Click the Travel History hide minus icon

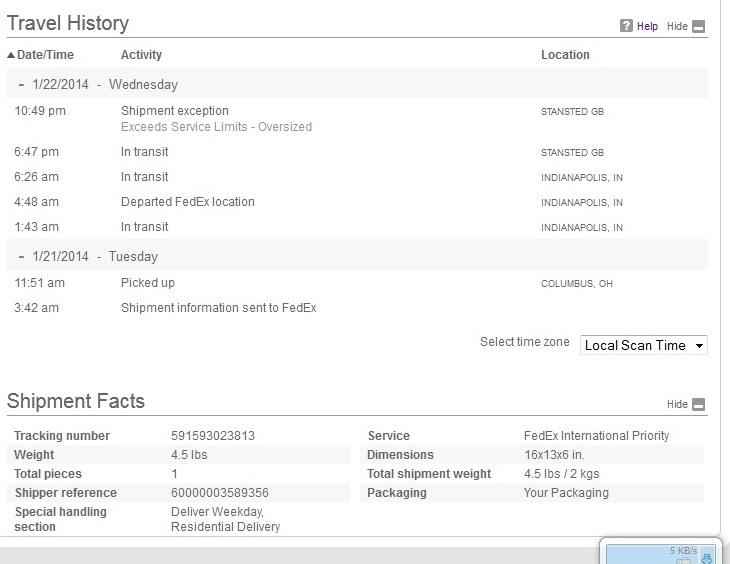click(x=699, y=27)
